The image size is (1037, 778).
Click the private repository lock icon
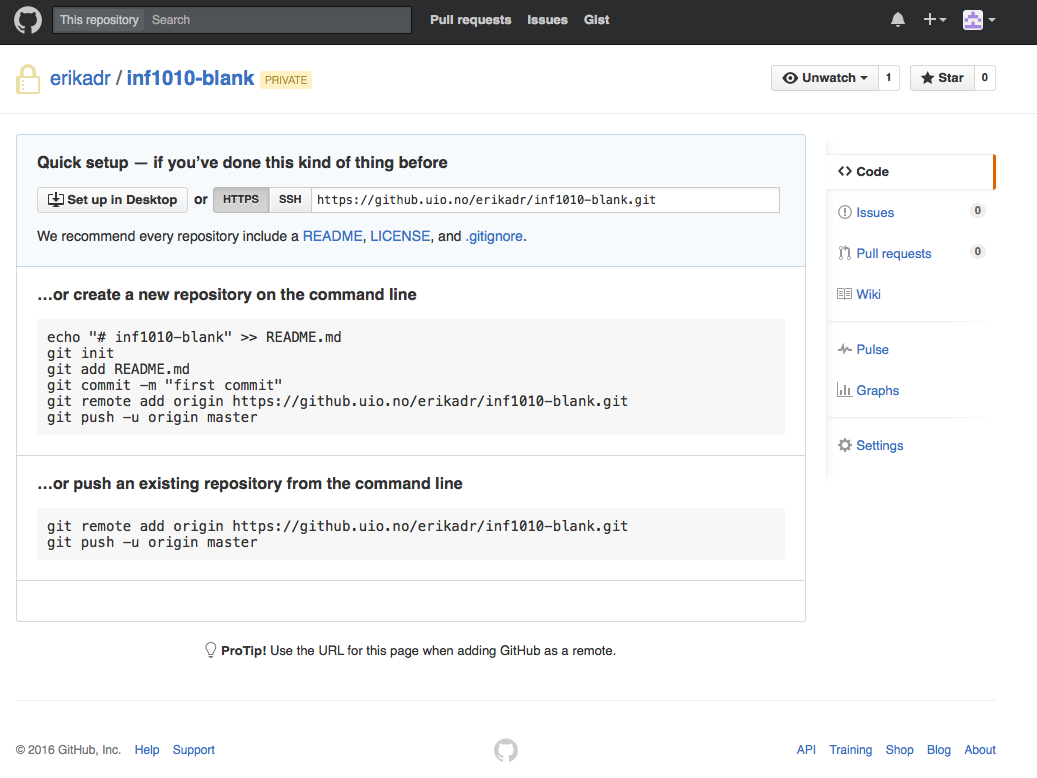(28, 79)
